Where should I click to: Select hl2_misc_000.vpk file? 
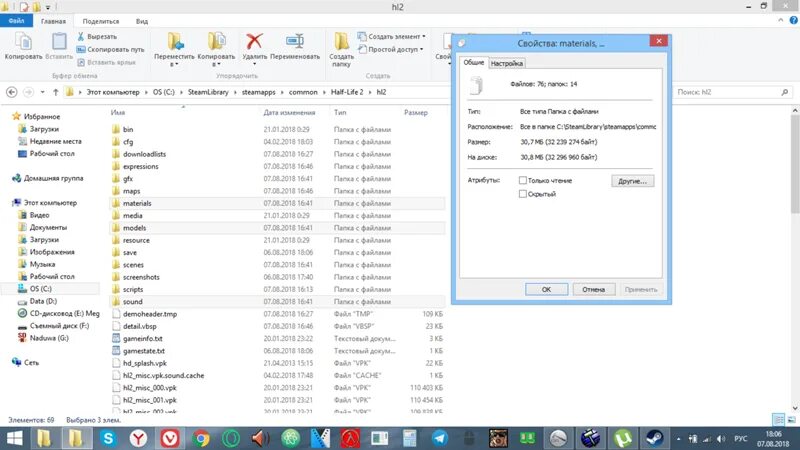click(277, 388)
